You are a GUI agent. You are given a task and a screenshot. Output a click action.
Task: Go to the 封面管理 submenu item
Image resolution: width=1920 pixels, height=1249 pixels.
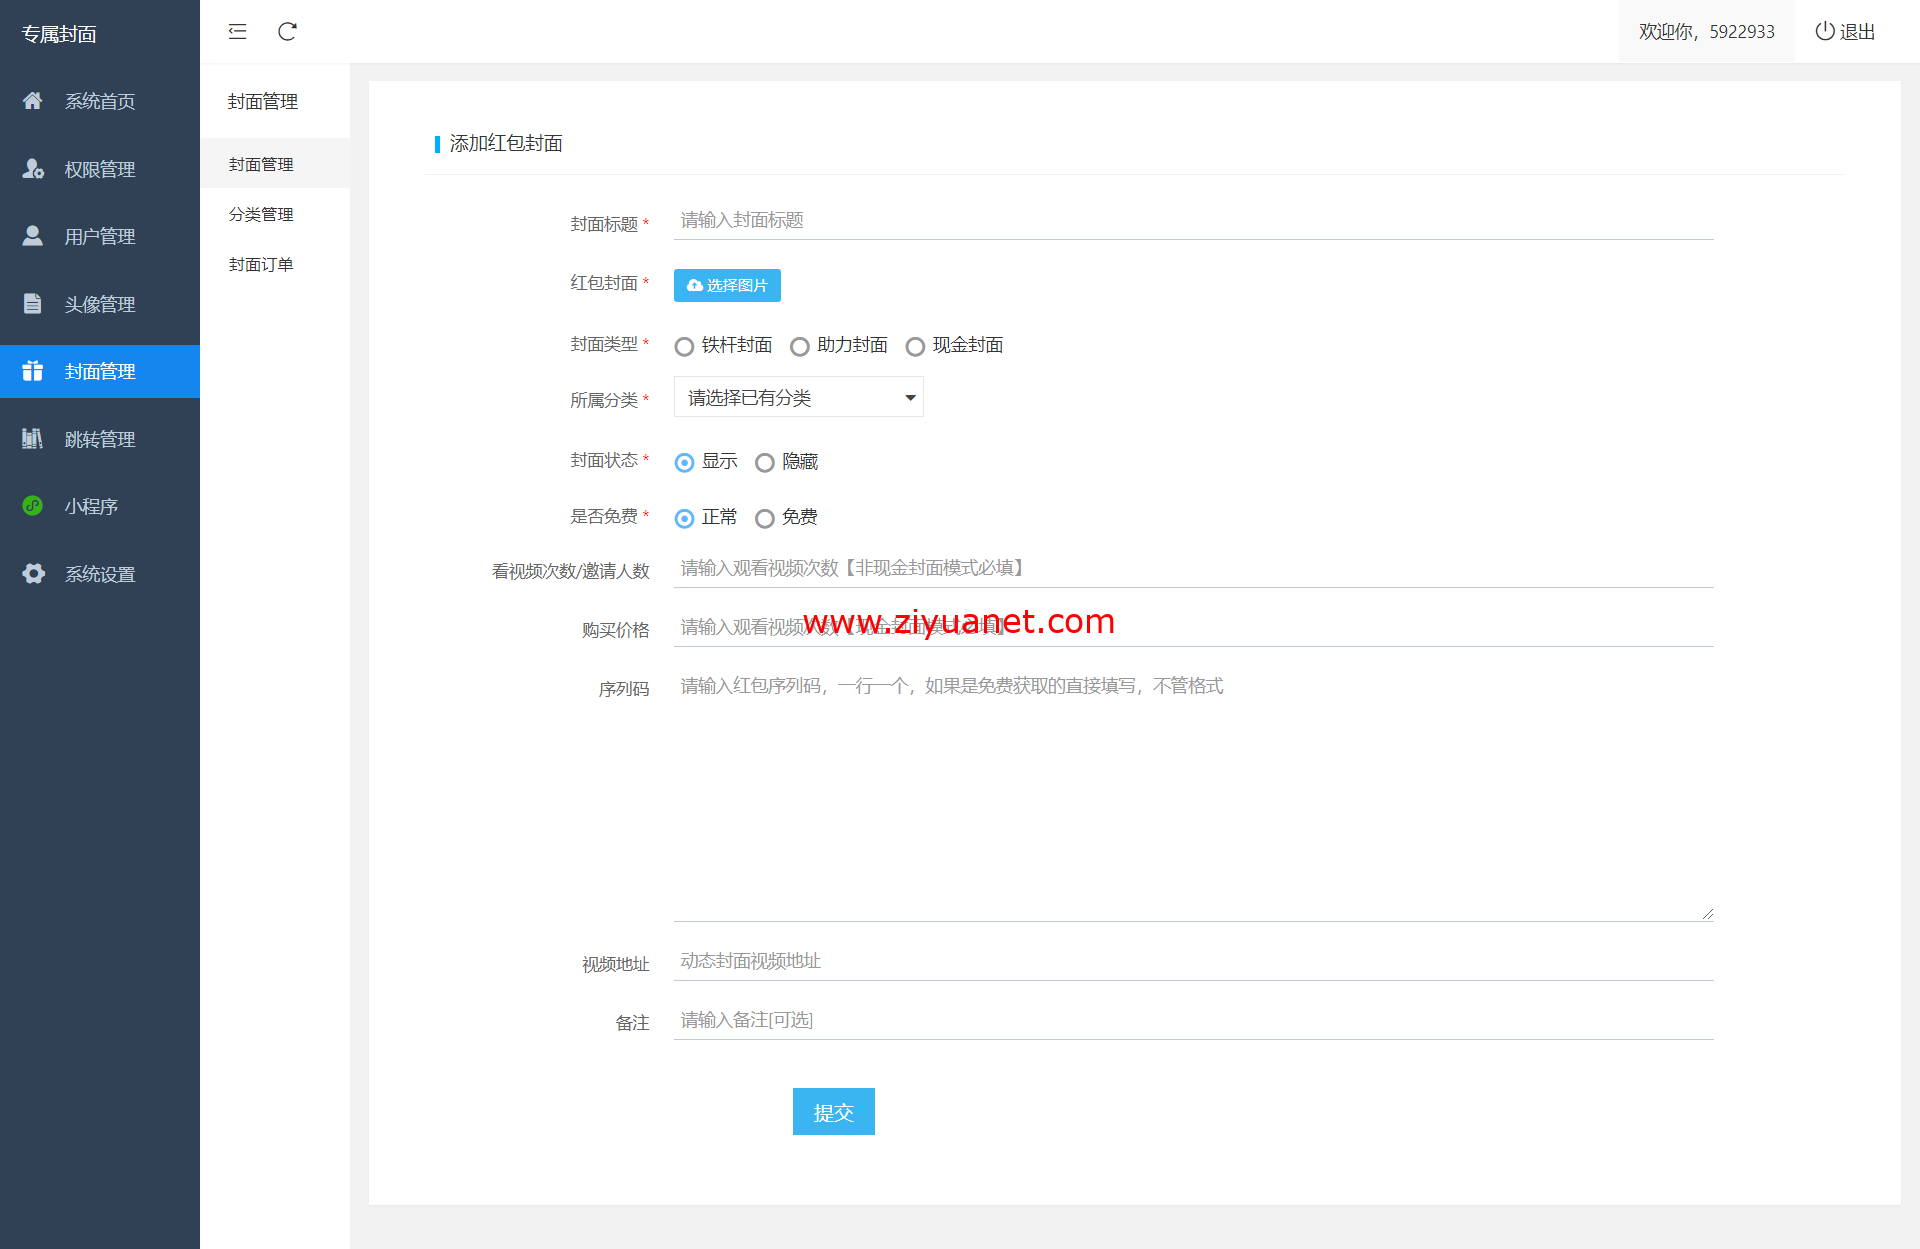pyautogui.click(x=275, y=164)
